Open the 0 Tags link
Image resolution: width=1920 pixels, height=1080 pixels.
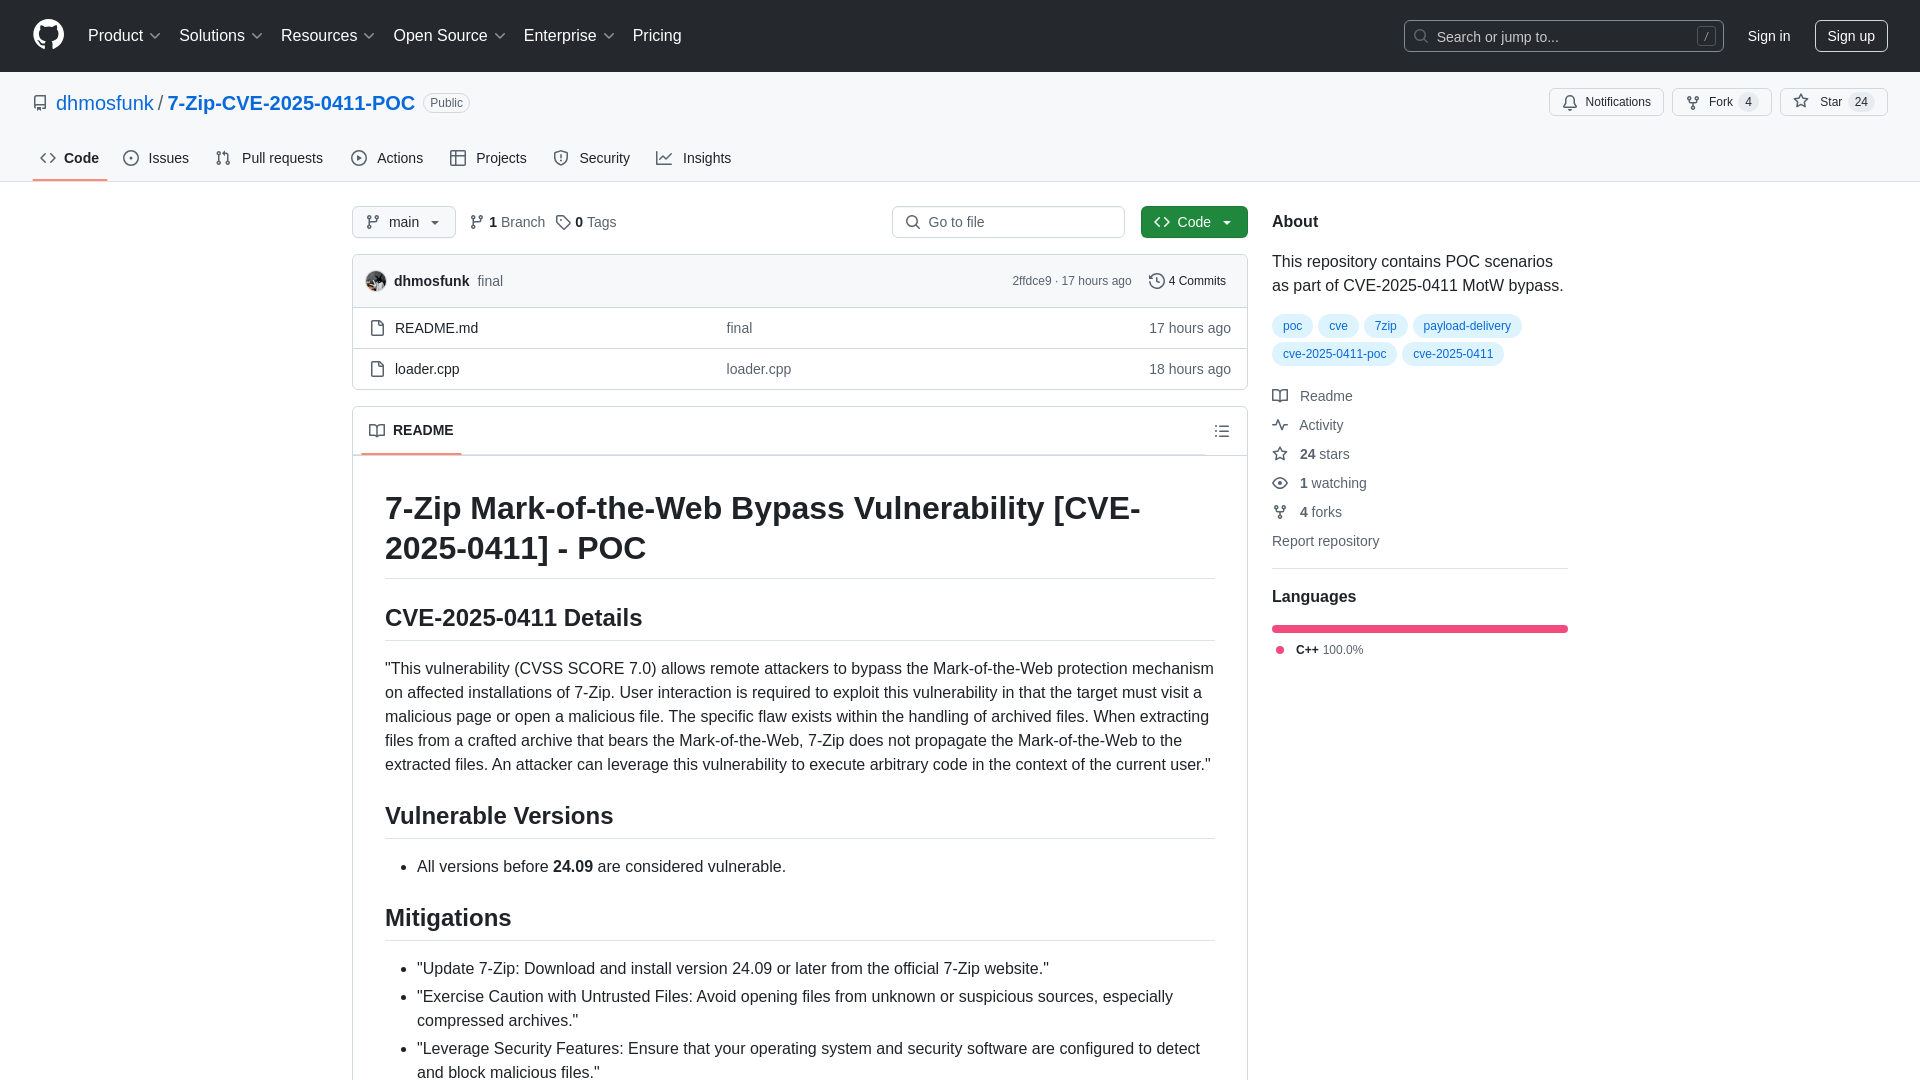coord(586,222)
